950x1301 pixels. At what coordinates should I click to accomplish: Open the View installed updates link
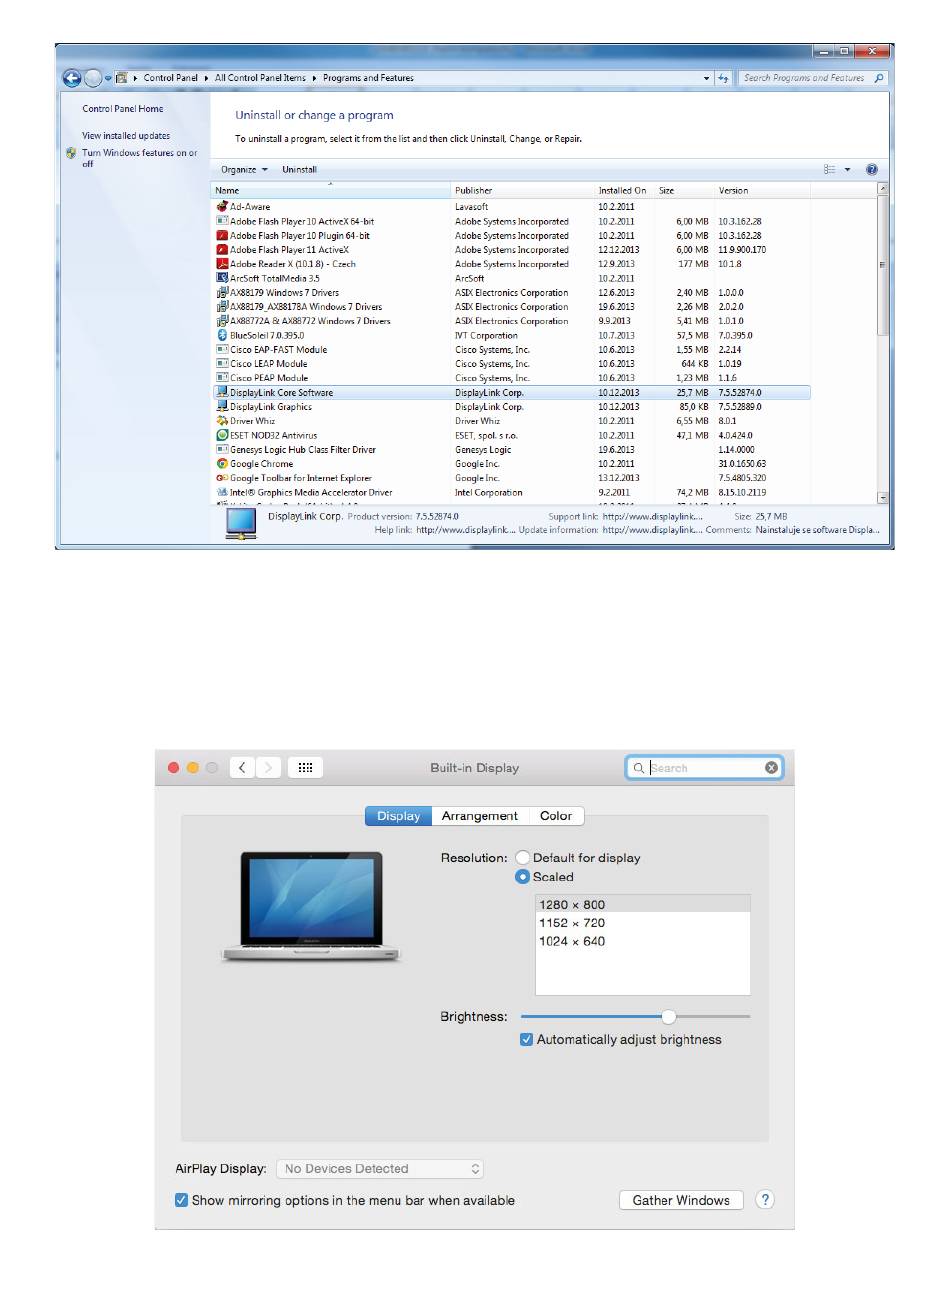coord(126,136)
